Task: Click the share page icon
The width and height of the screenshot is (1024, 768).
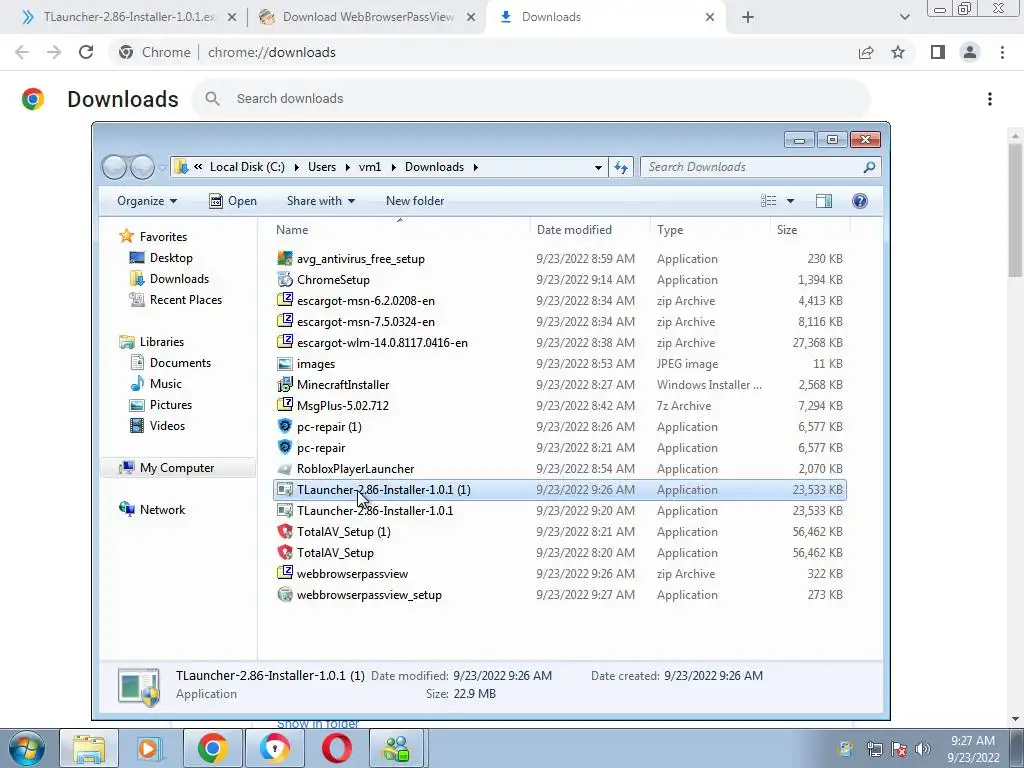Action: tap(866, 52)
